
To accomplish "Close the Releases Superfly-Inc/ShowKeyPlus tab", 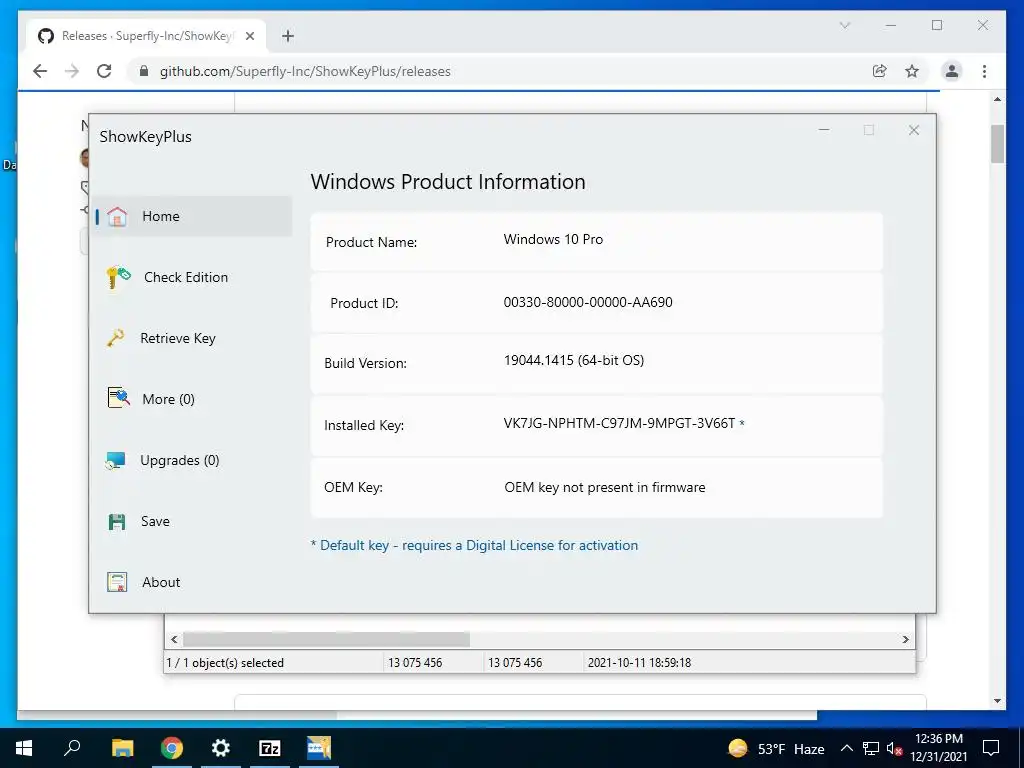I will (x=249, y=36).
